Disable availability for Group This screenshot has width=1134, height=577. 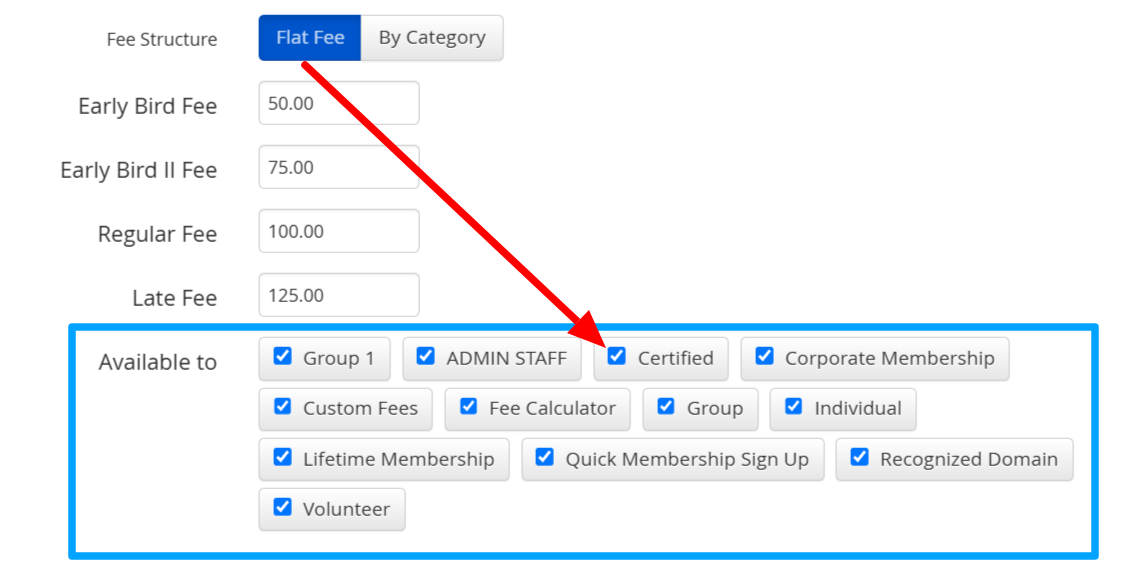tap(666, 406)
